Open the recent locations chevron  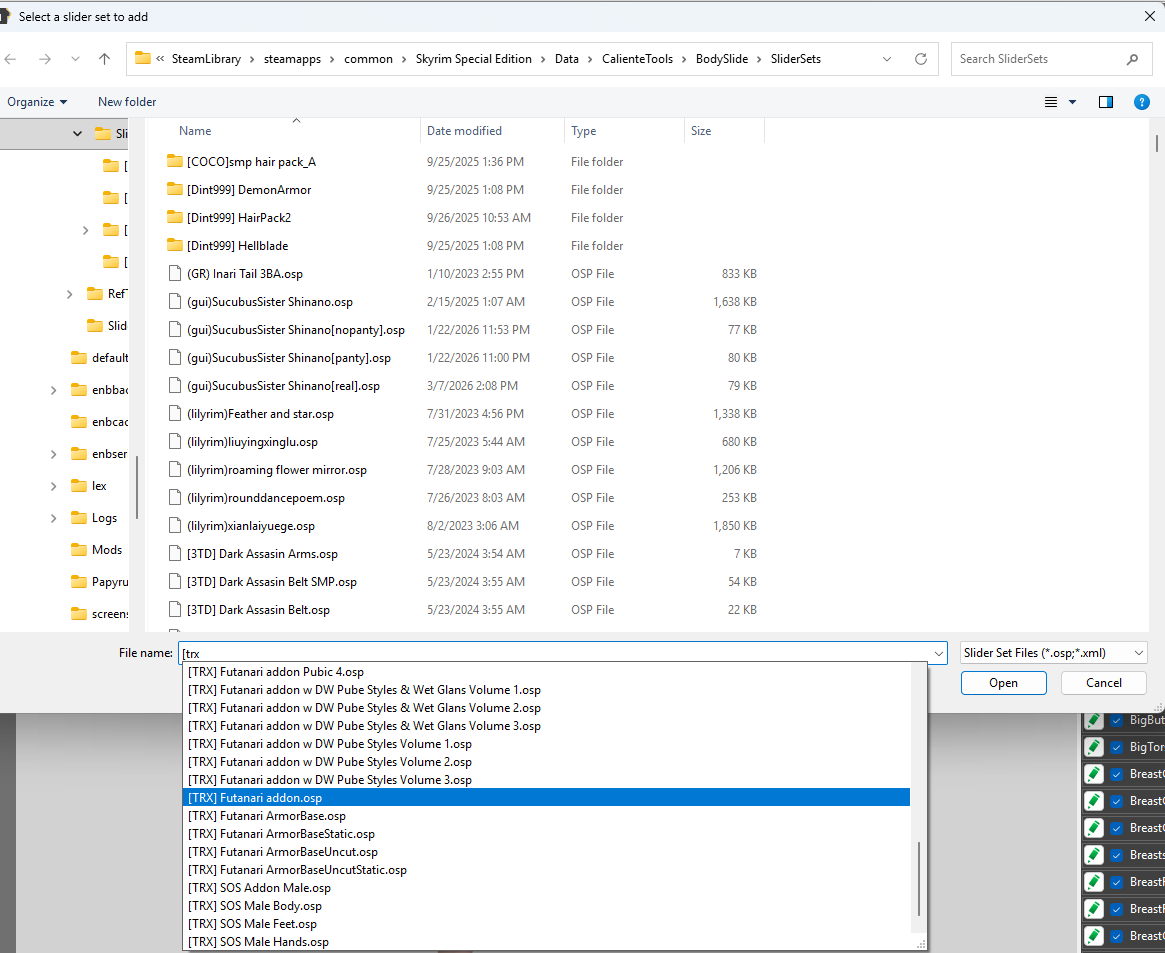pos(75,59)
